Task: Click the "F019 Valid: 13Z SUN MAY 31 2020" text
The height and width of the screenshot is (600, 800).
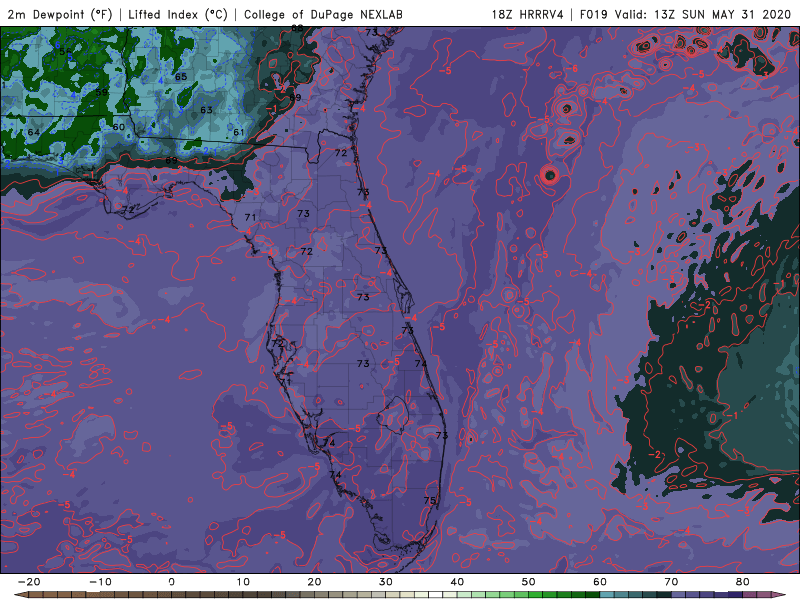Action: 685,14
